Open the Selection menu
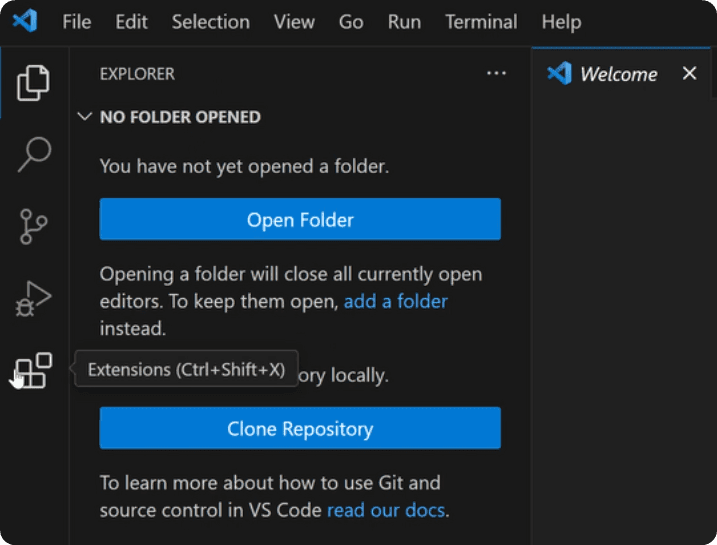717x545 pixels. click(211, 22)
